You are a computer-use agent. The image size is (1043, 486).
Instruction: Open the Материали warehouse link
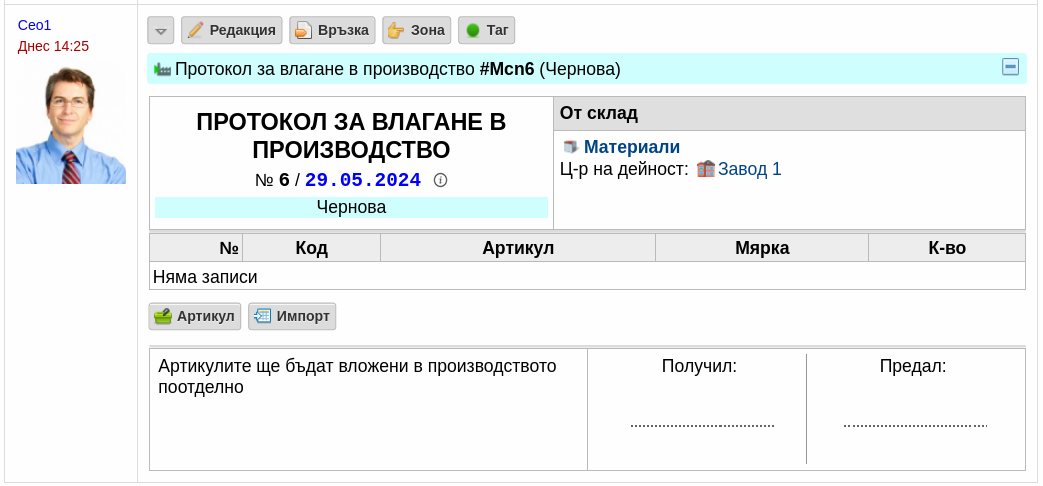click(631, 147)
